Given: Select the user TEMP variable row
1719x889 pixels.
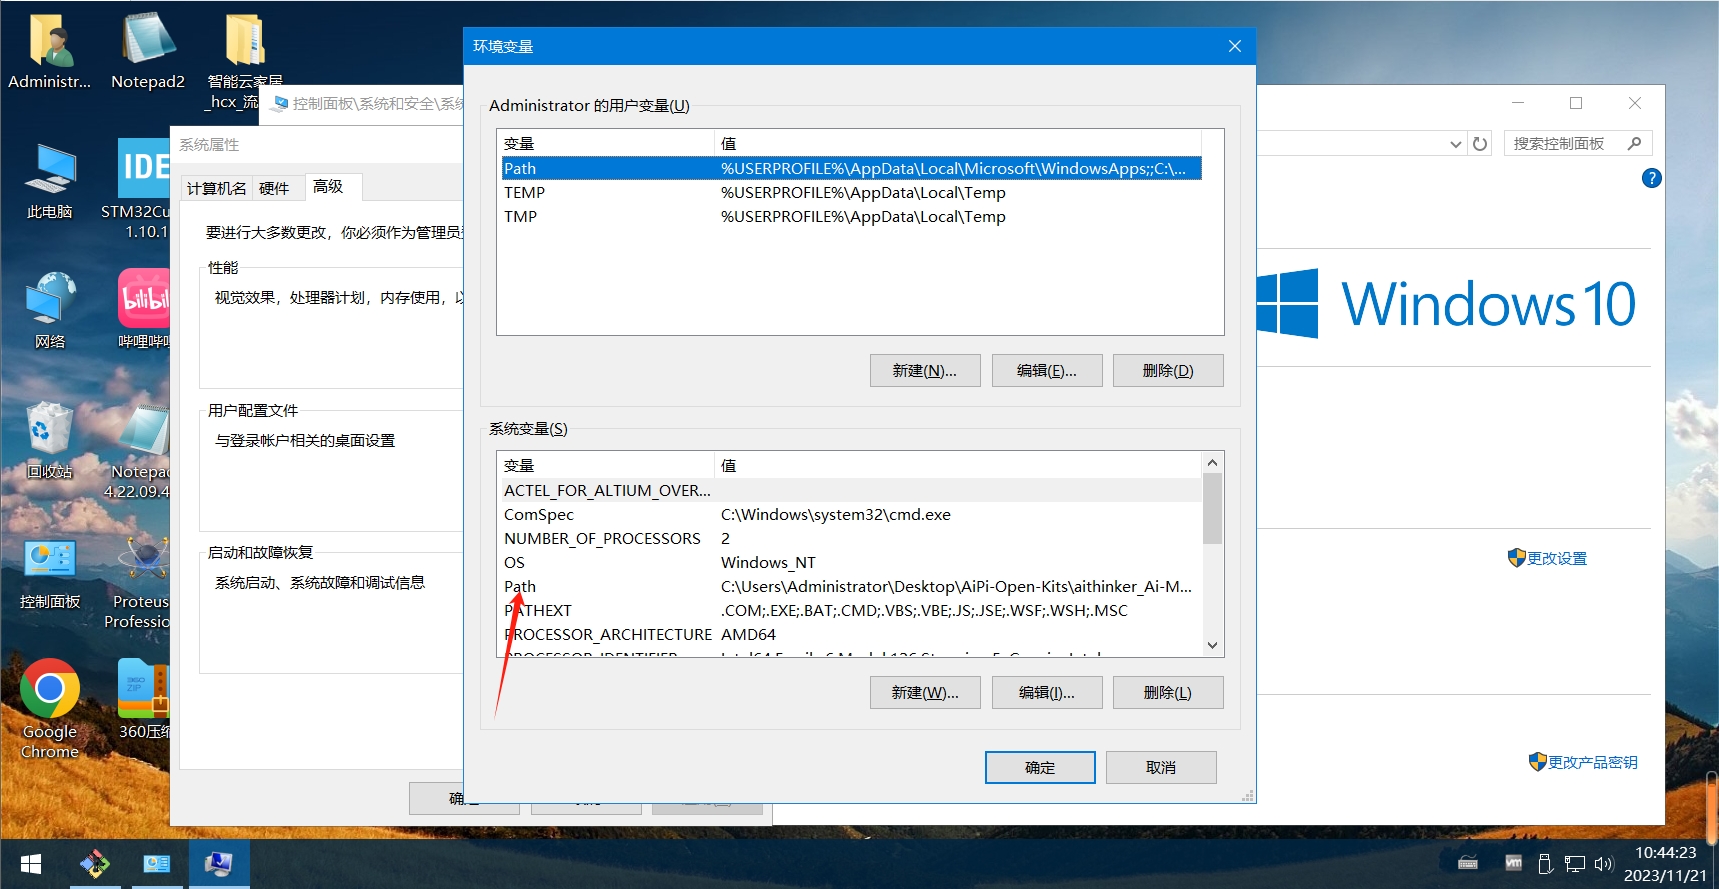Looking at the screenshot, I should click(851, 192).
